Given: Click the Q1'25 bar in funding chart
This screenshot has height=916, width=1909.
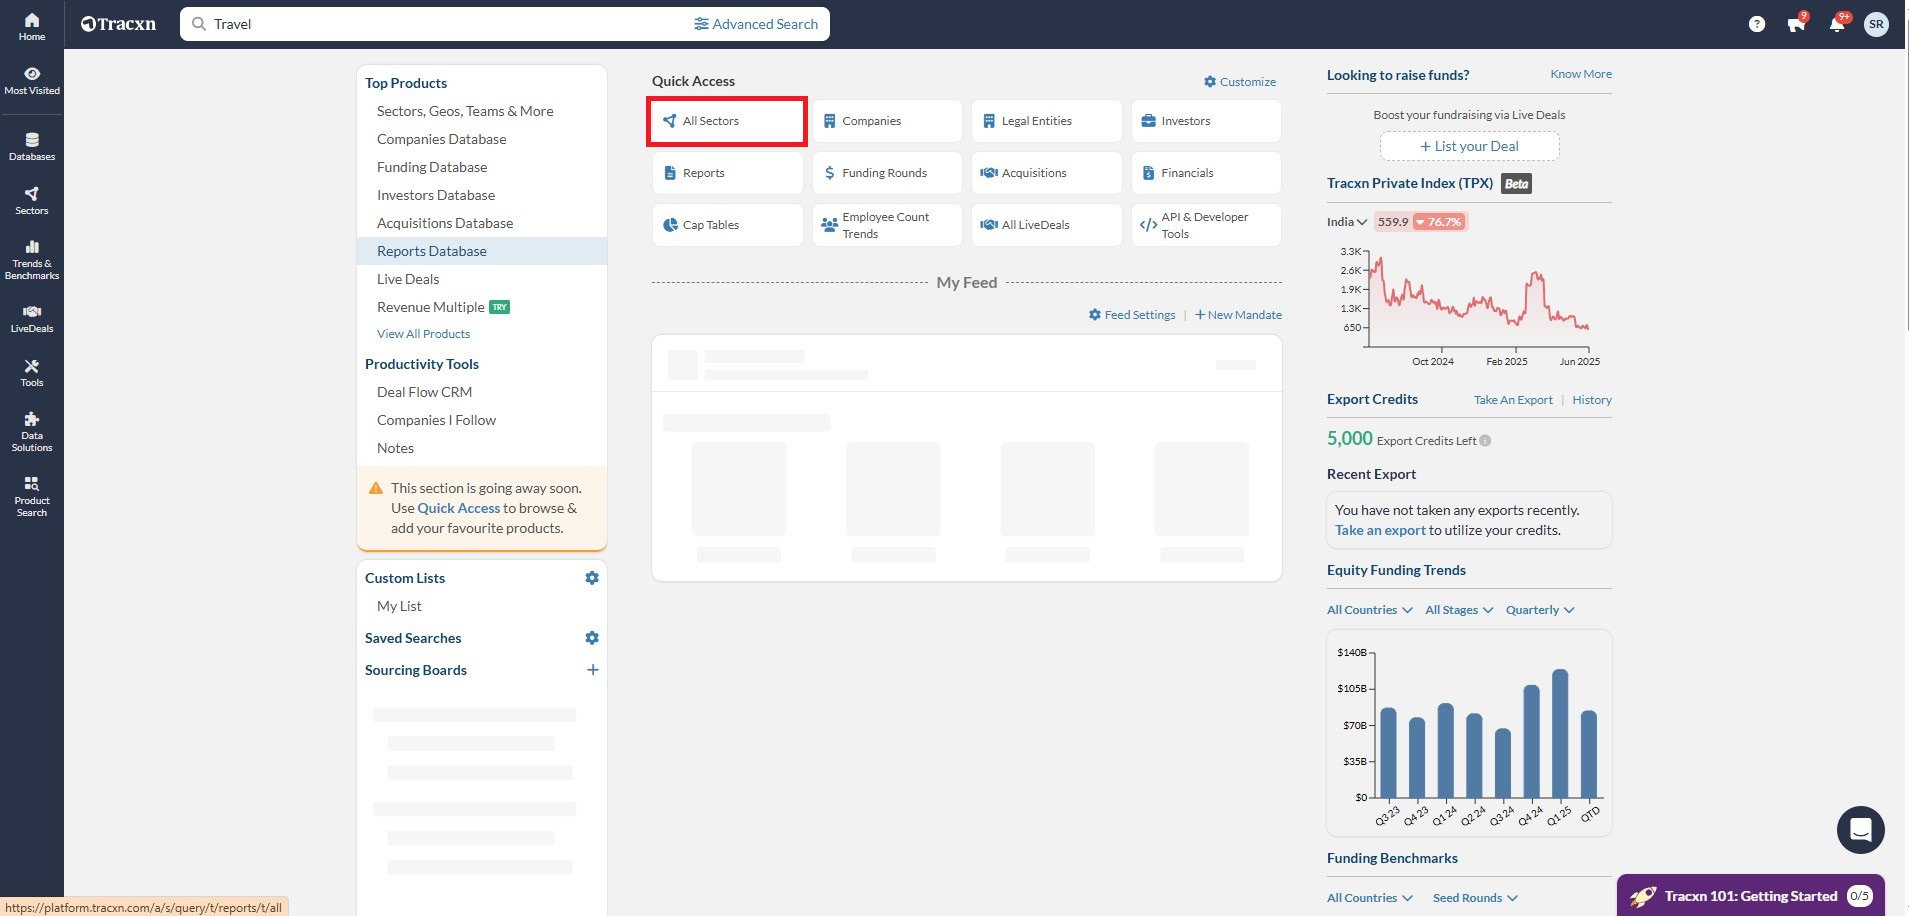Looking at the screenshot, I should (1559, 733).
